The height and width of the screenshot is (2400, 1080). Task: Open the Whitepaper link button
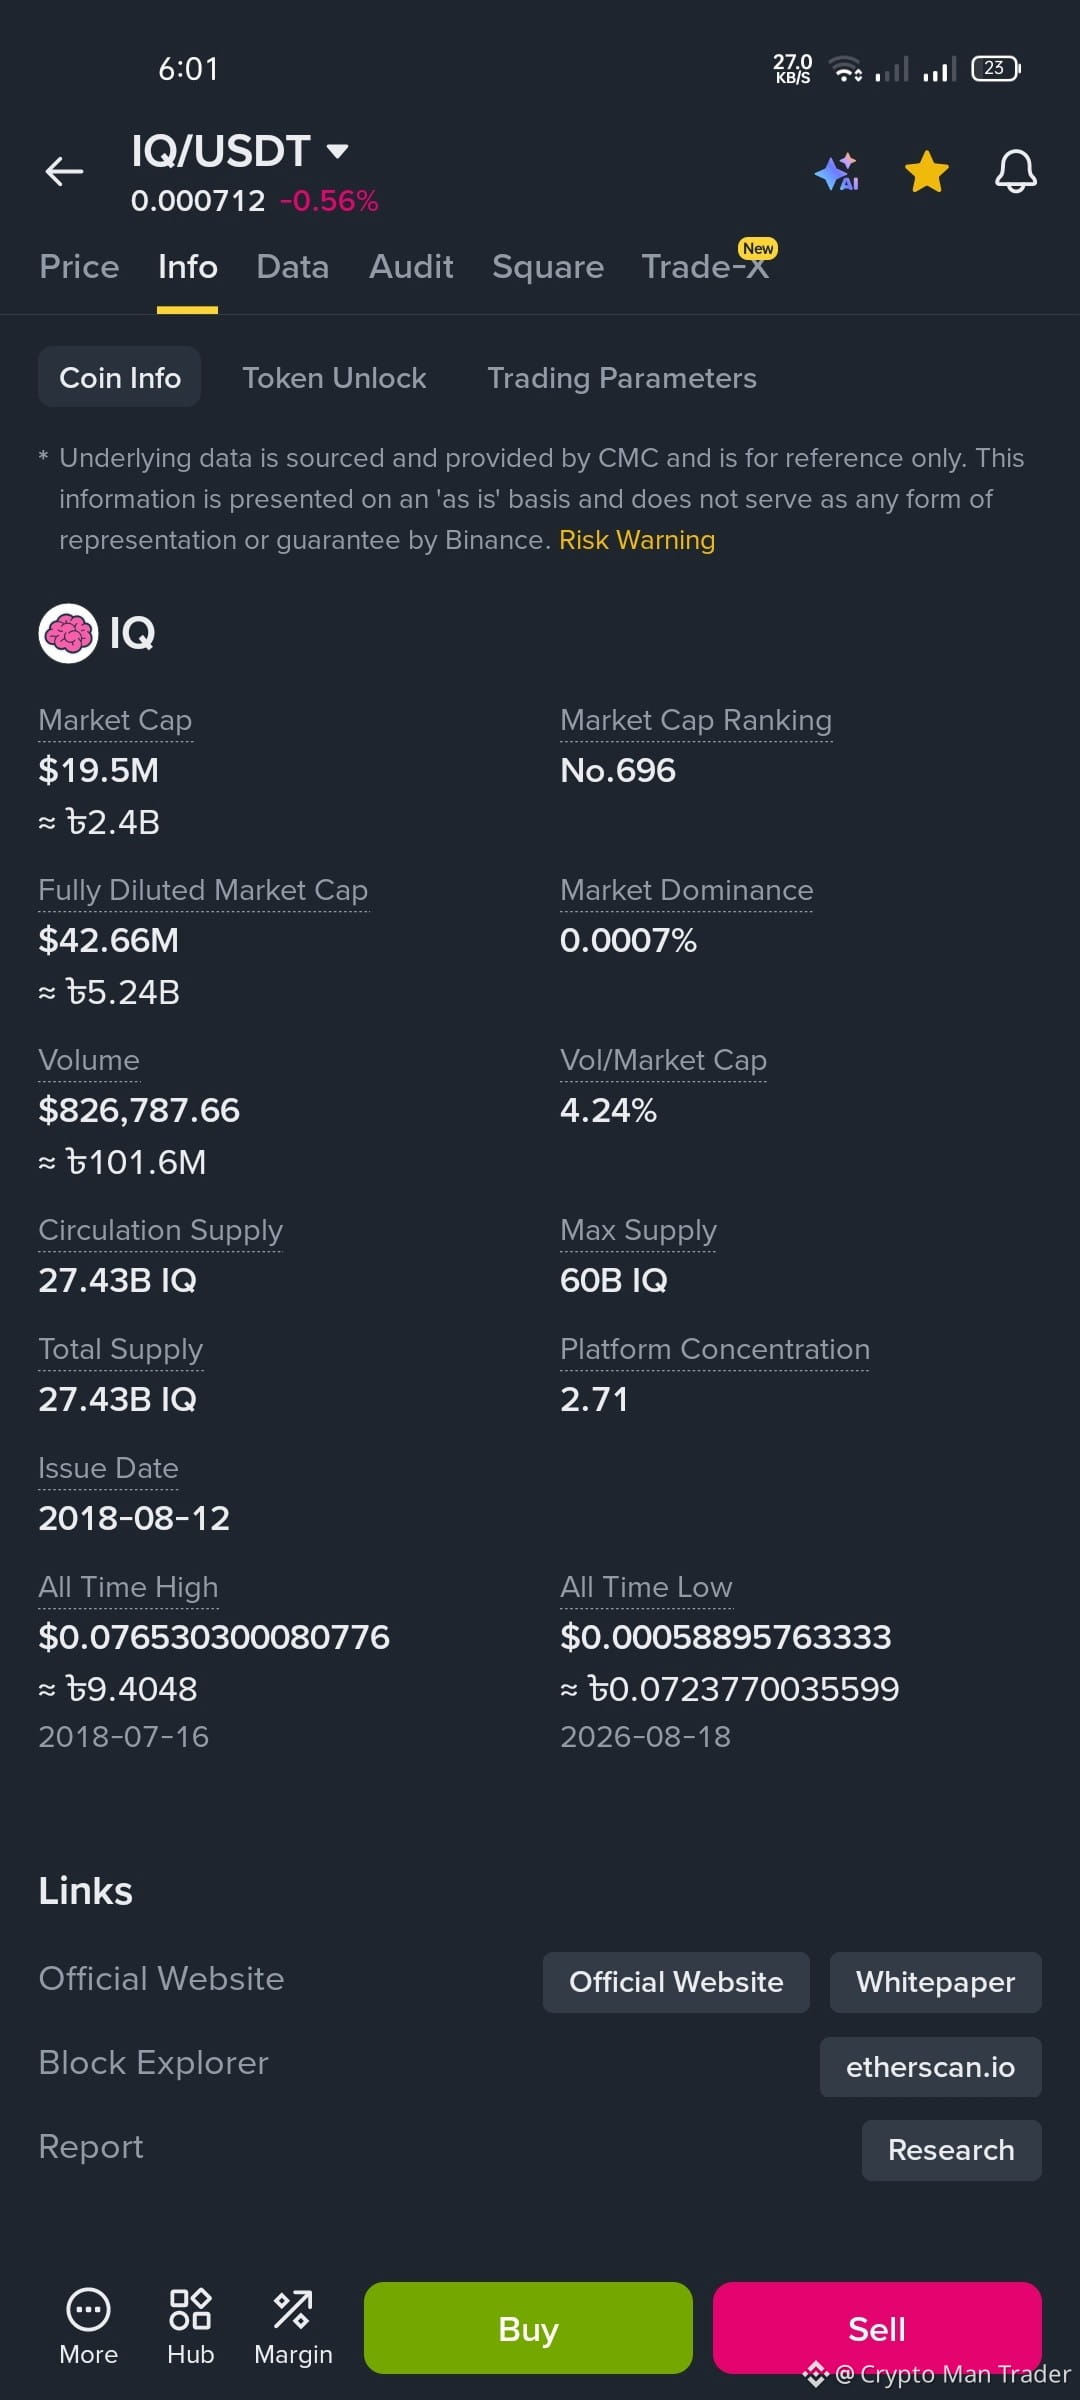coord(935,1982)
